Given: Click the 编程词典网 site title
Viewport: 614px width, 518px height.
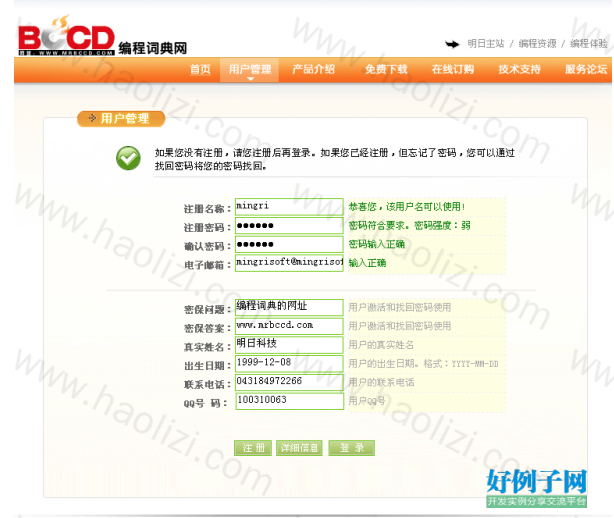Looking at the screenshot, I should click(153, 48).
